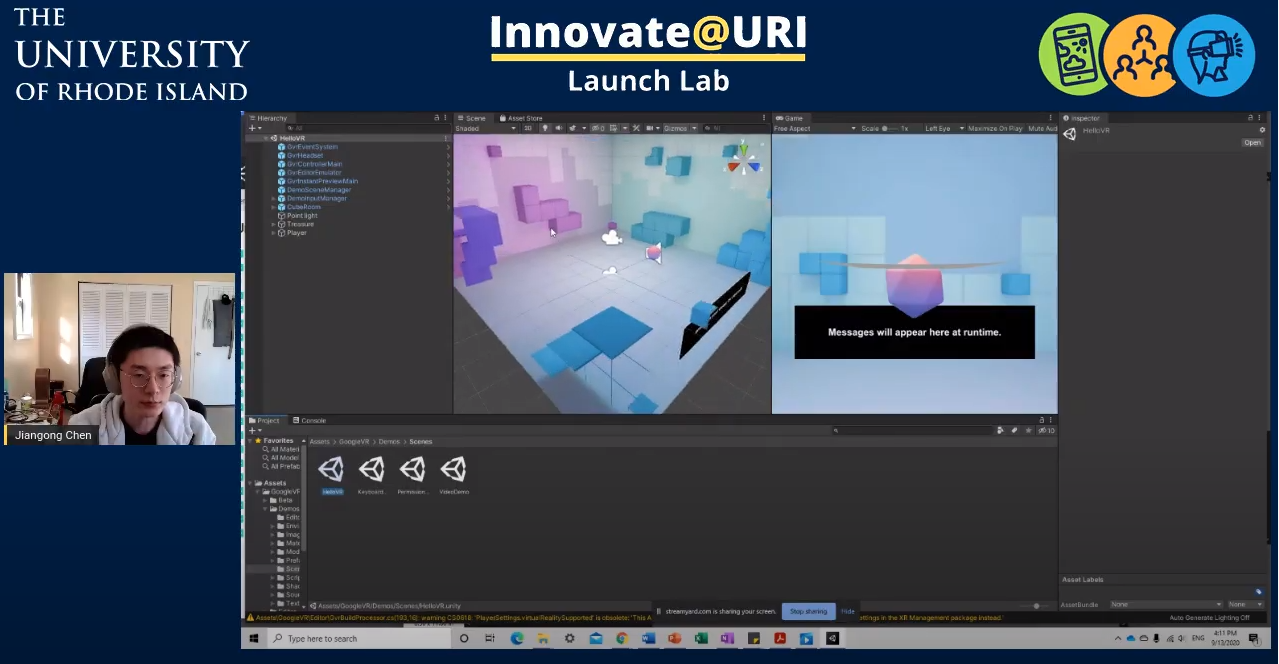Toggle the Scene view lighting bulb icon

click(x=545, y=128)
